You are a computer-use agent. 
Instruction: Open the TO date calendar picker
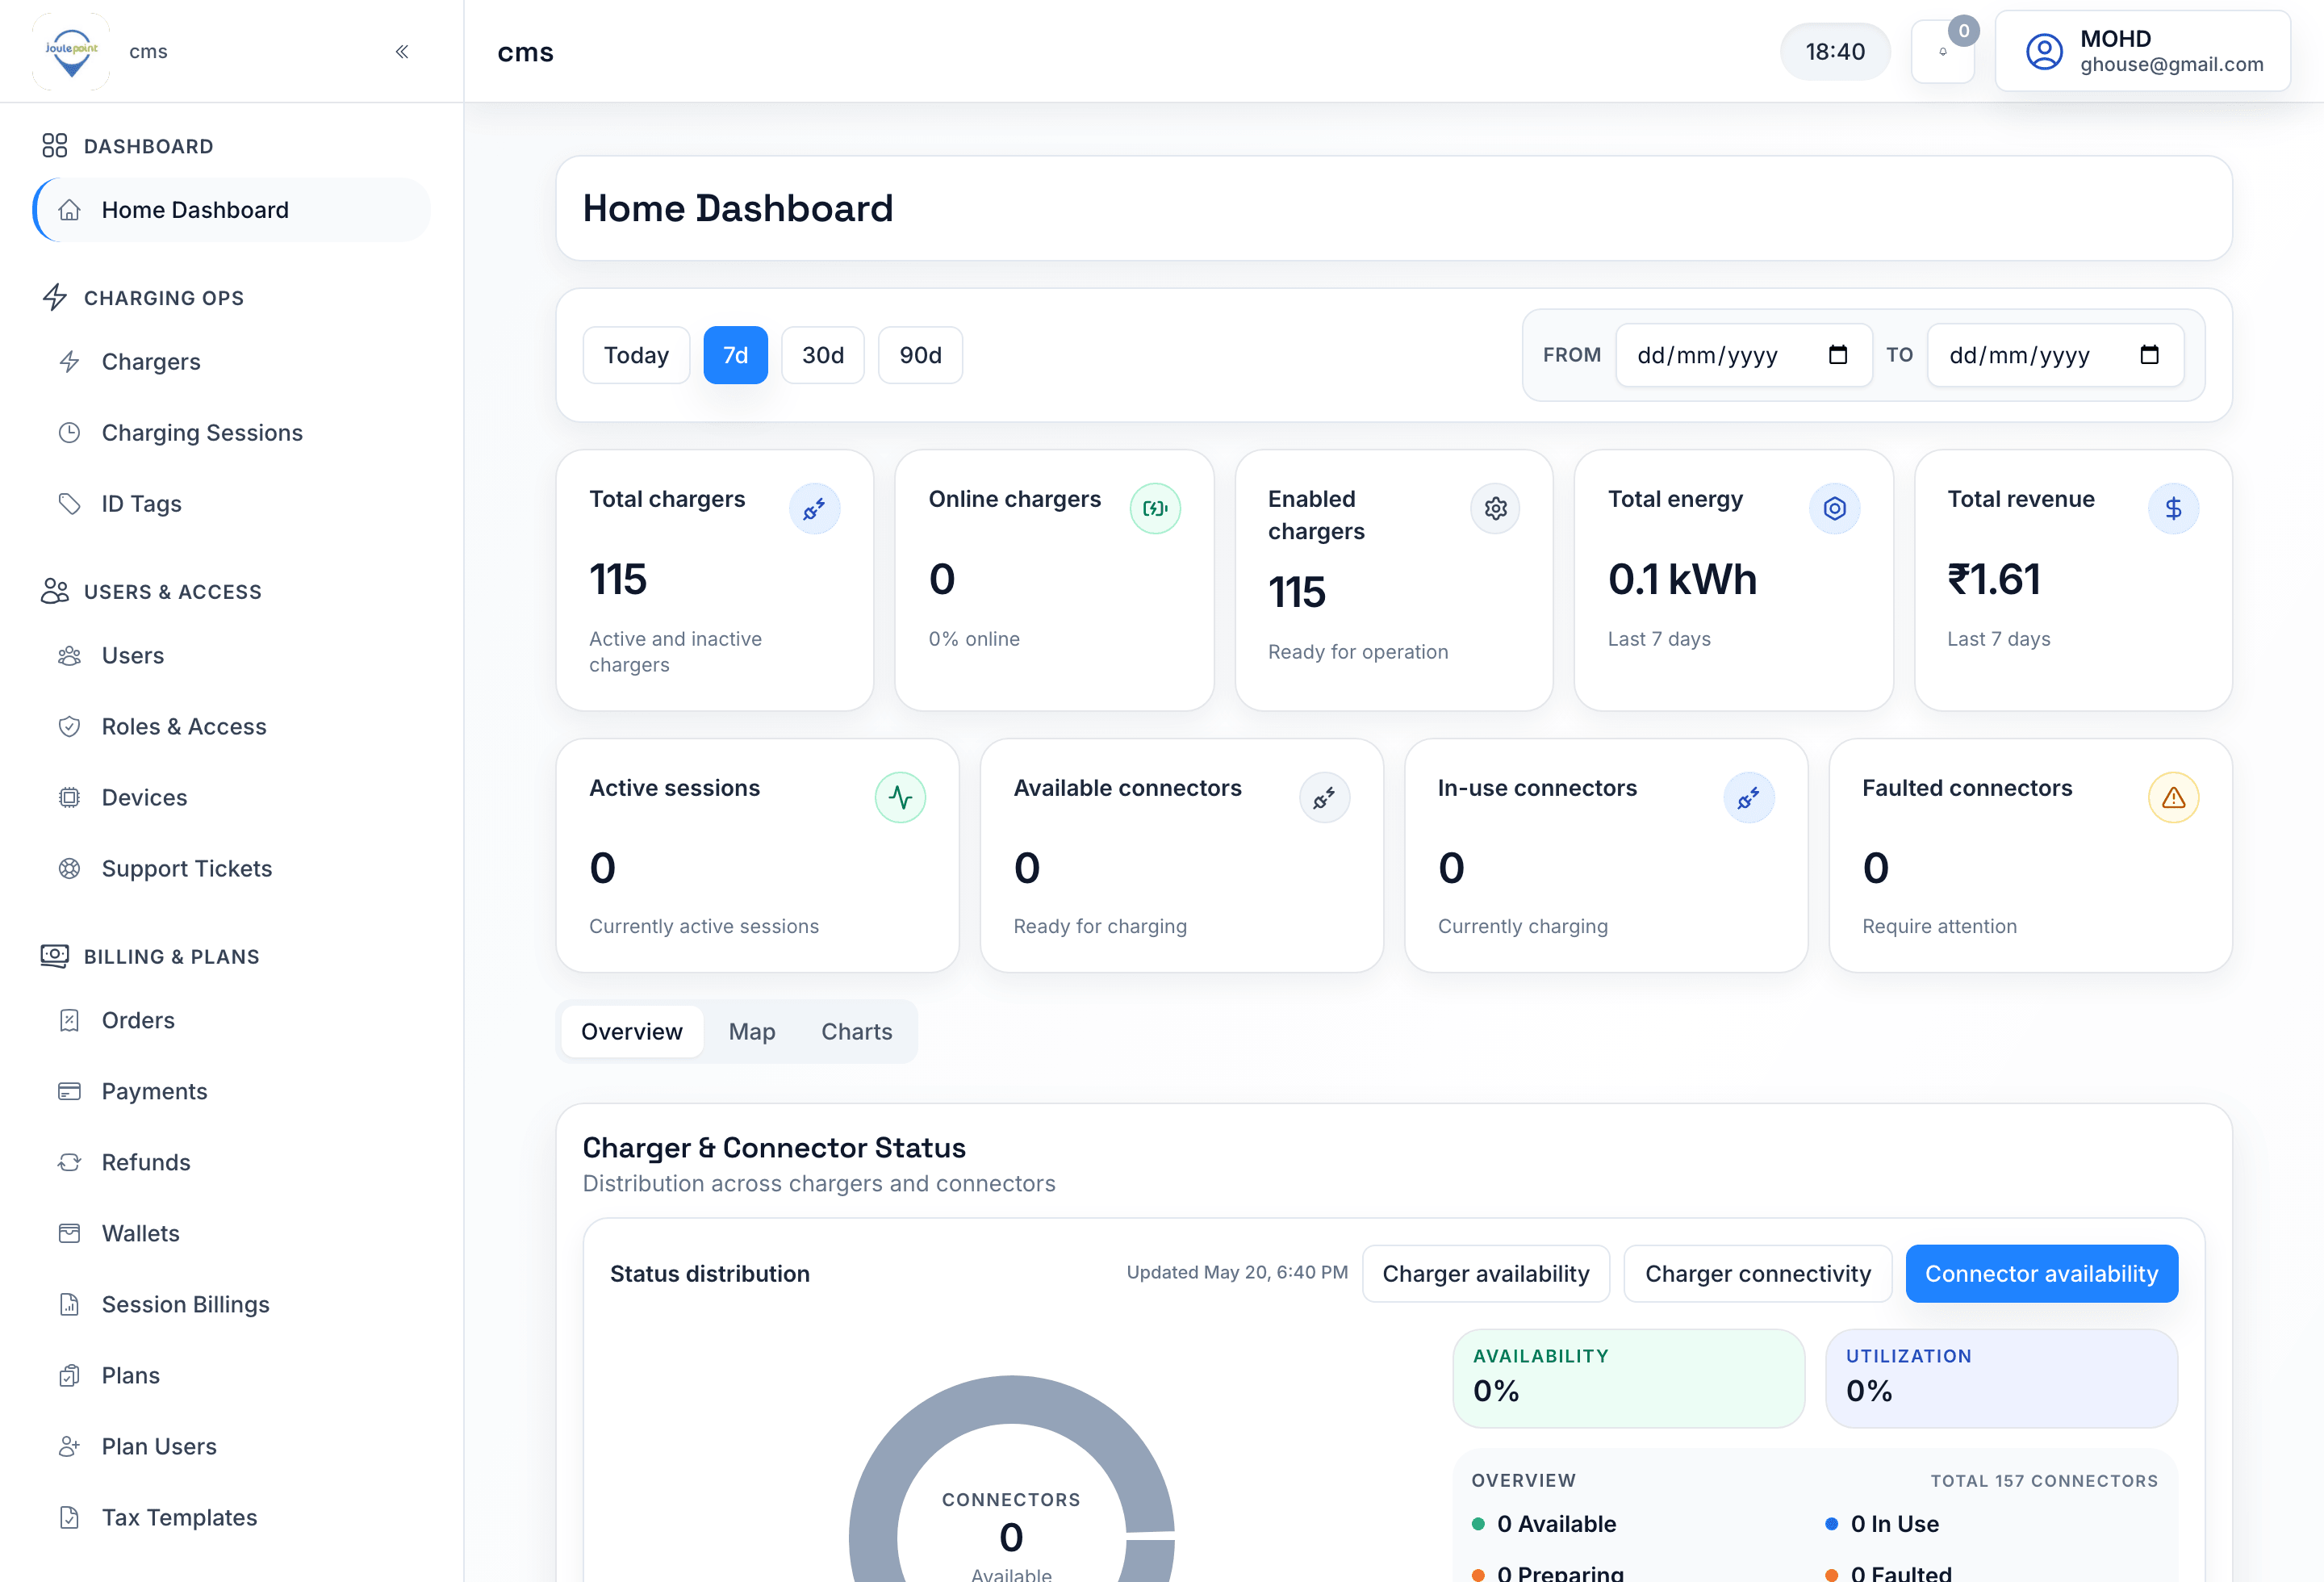point(2149,355)
